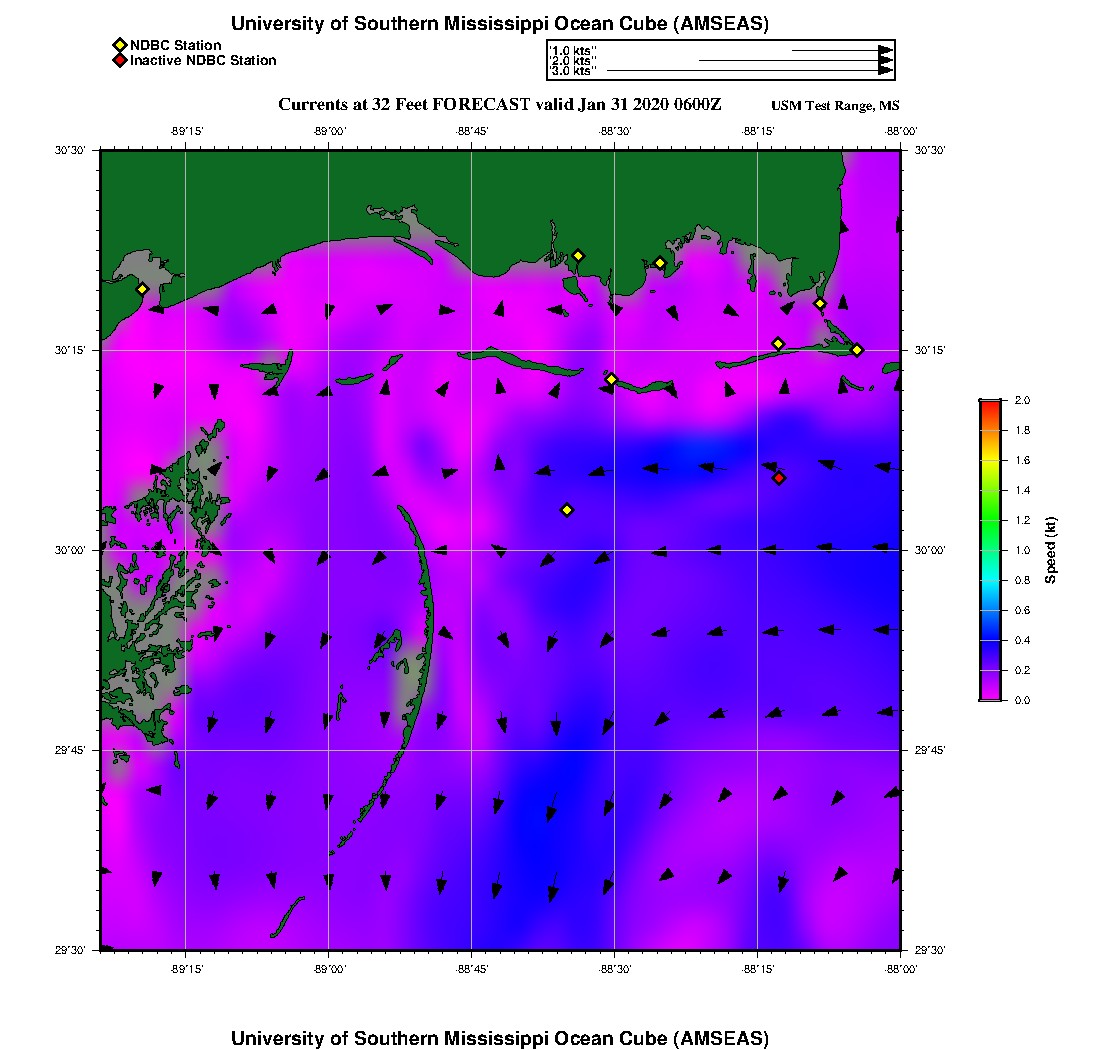Viewport: 1100px width, 1050px height.
Task: Select yellow station marker just left of -88°30' gridline
Action: tap(611, 379)
